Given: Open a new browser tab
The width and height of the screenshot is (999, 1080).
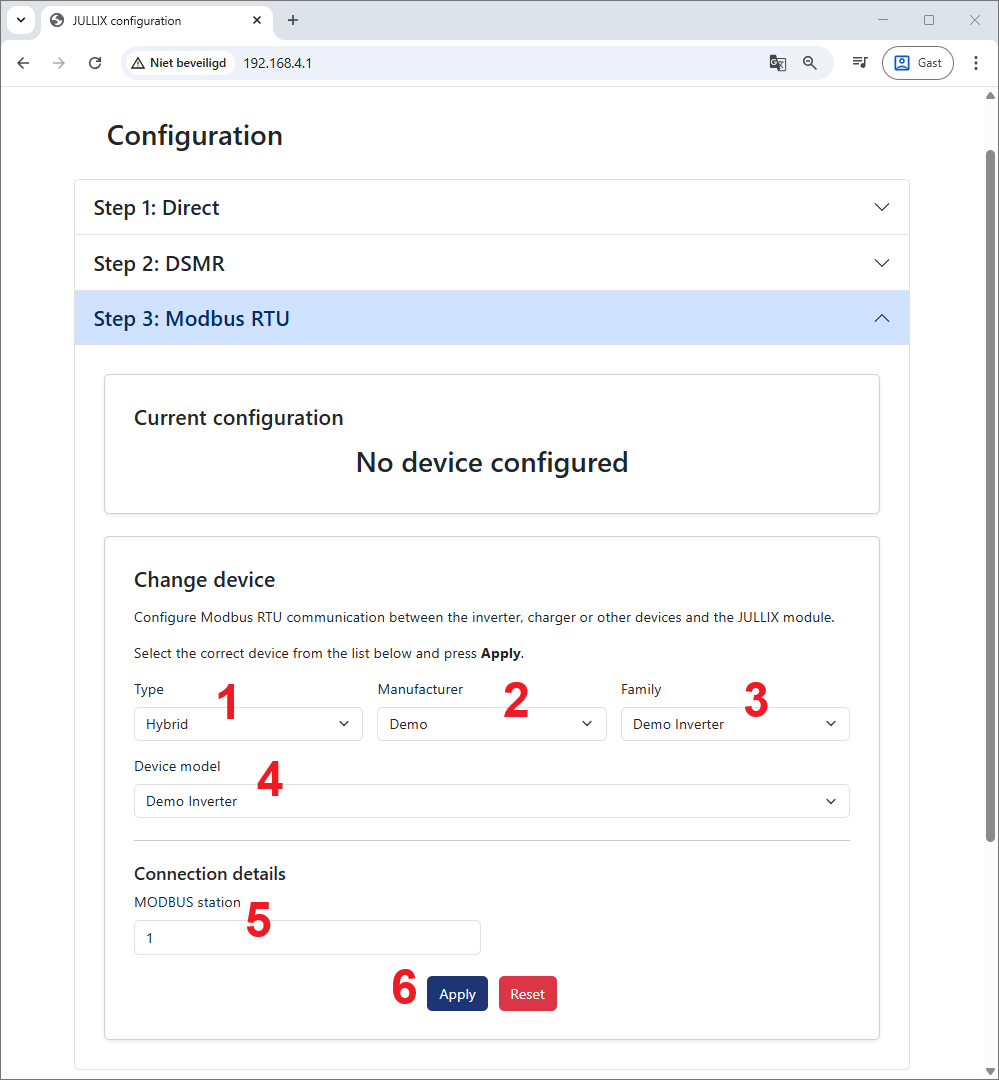Looking at the screenshot, I should (x=293, y=20).
